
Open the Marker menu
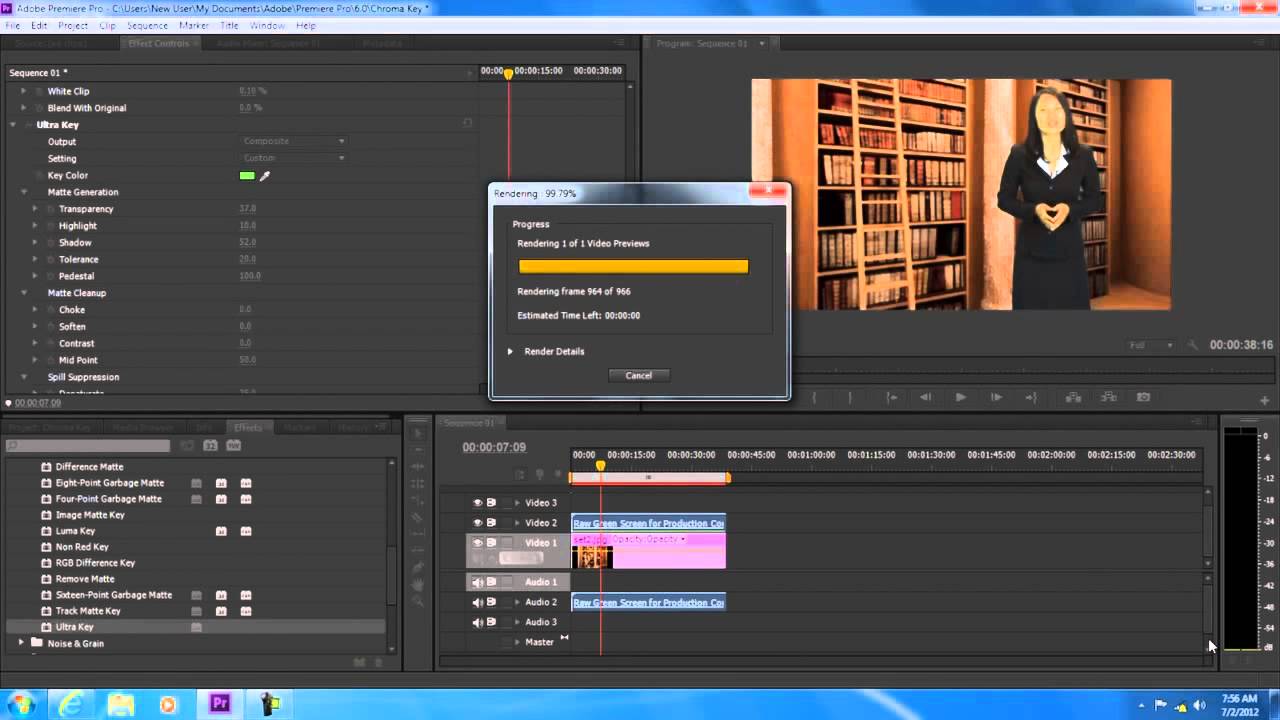pos(194,25)
